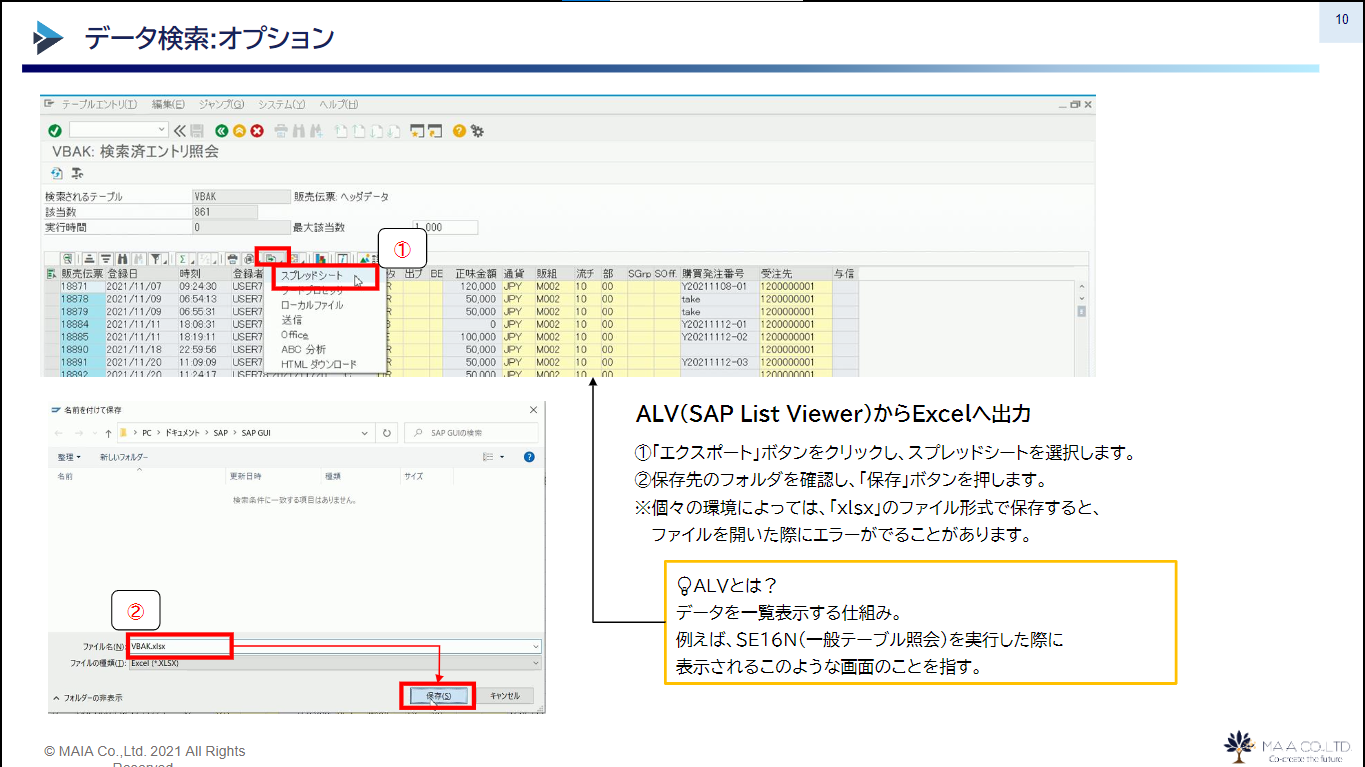Click the Print icon in standard toolbar
The width and height of the screenshot is (1365, 767).
[x=280, y=131]
